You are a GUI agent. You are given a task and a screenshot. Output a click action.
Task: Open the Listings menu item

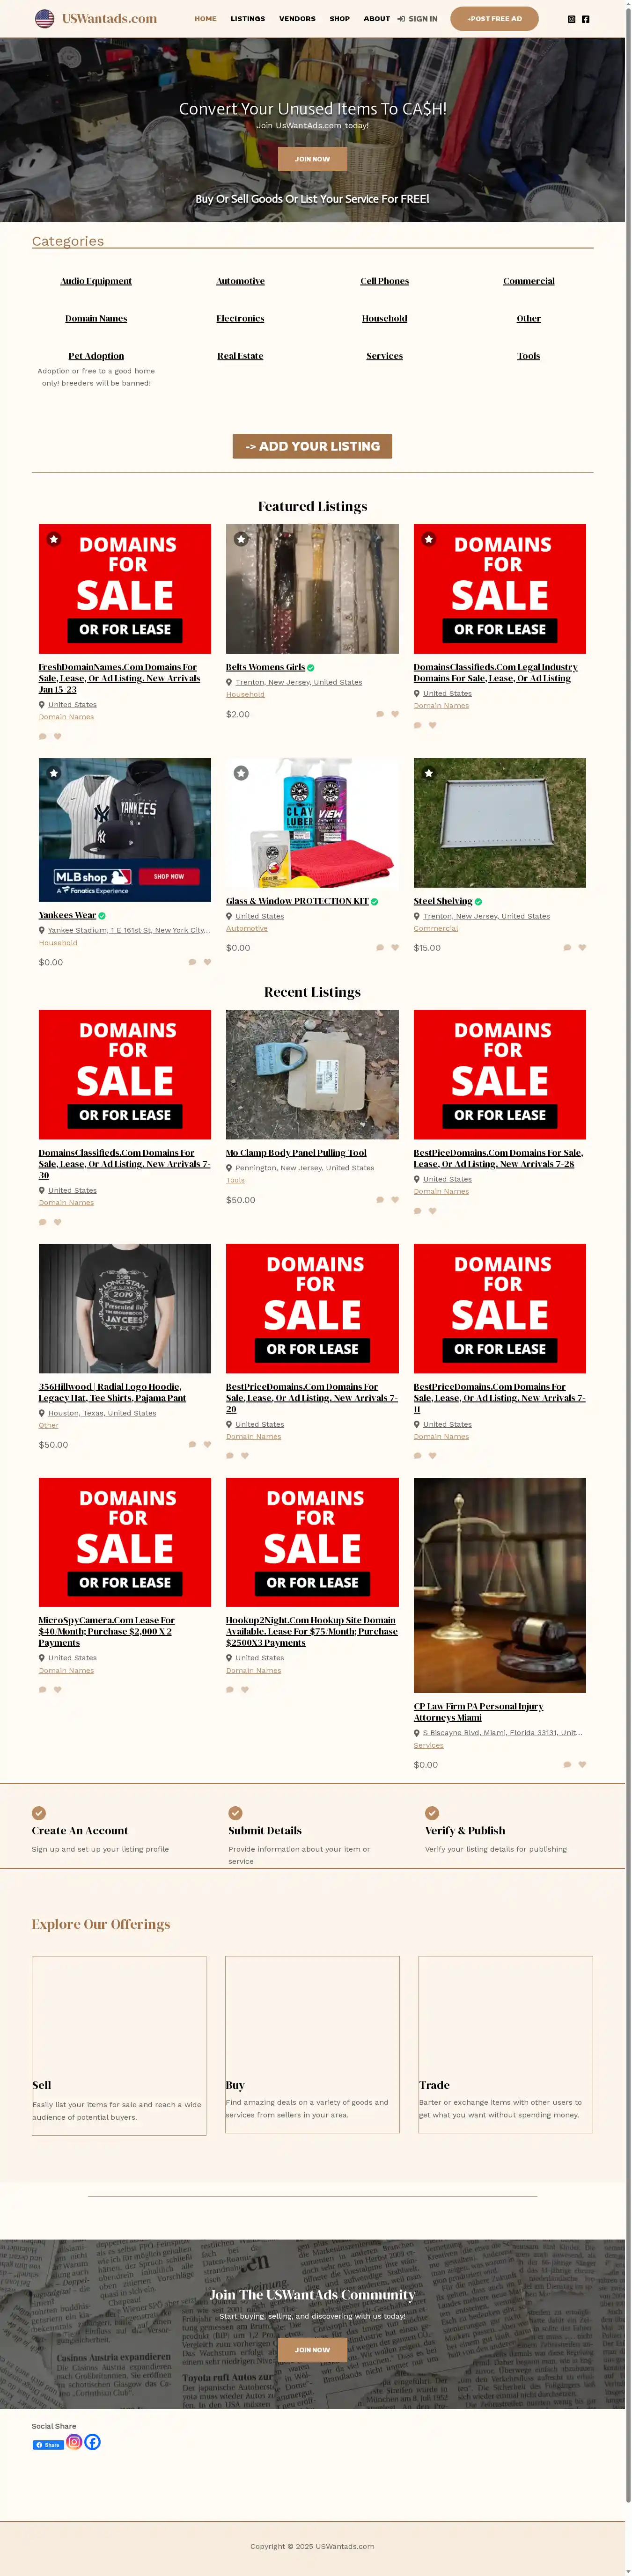point(248,19)
